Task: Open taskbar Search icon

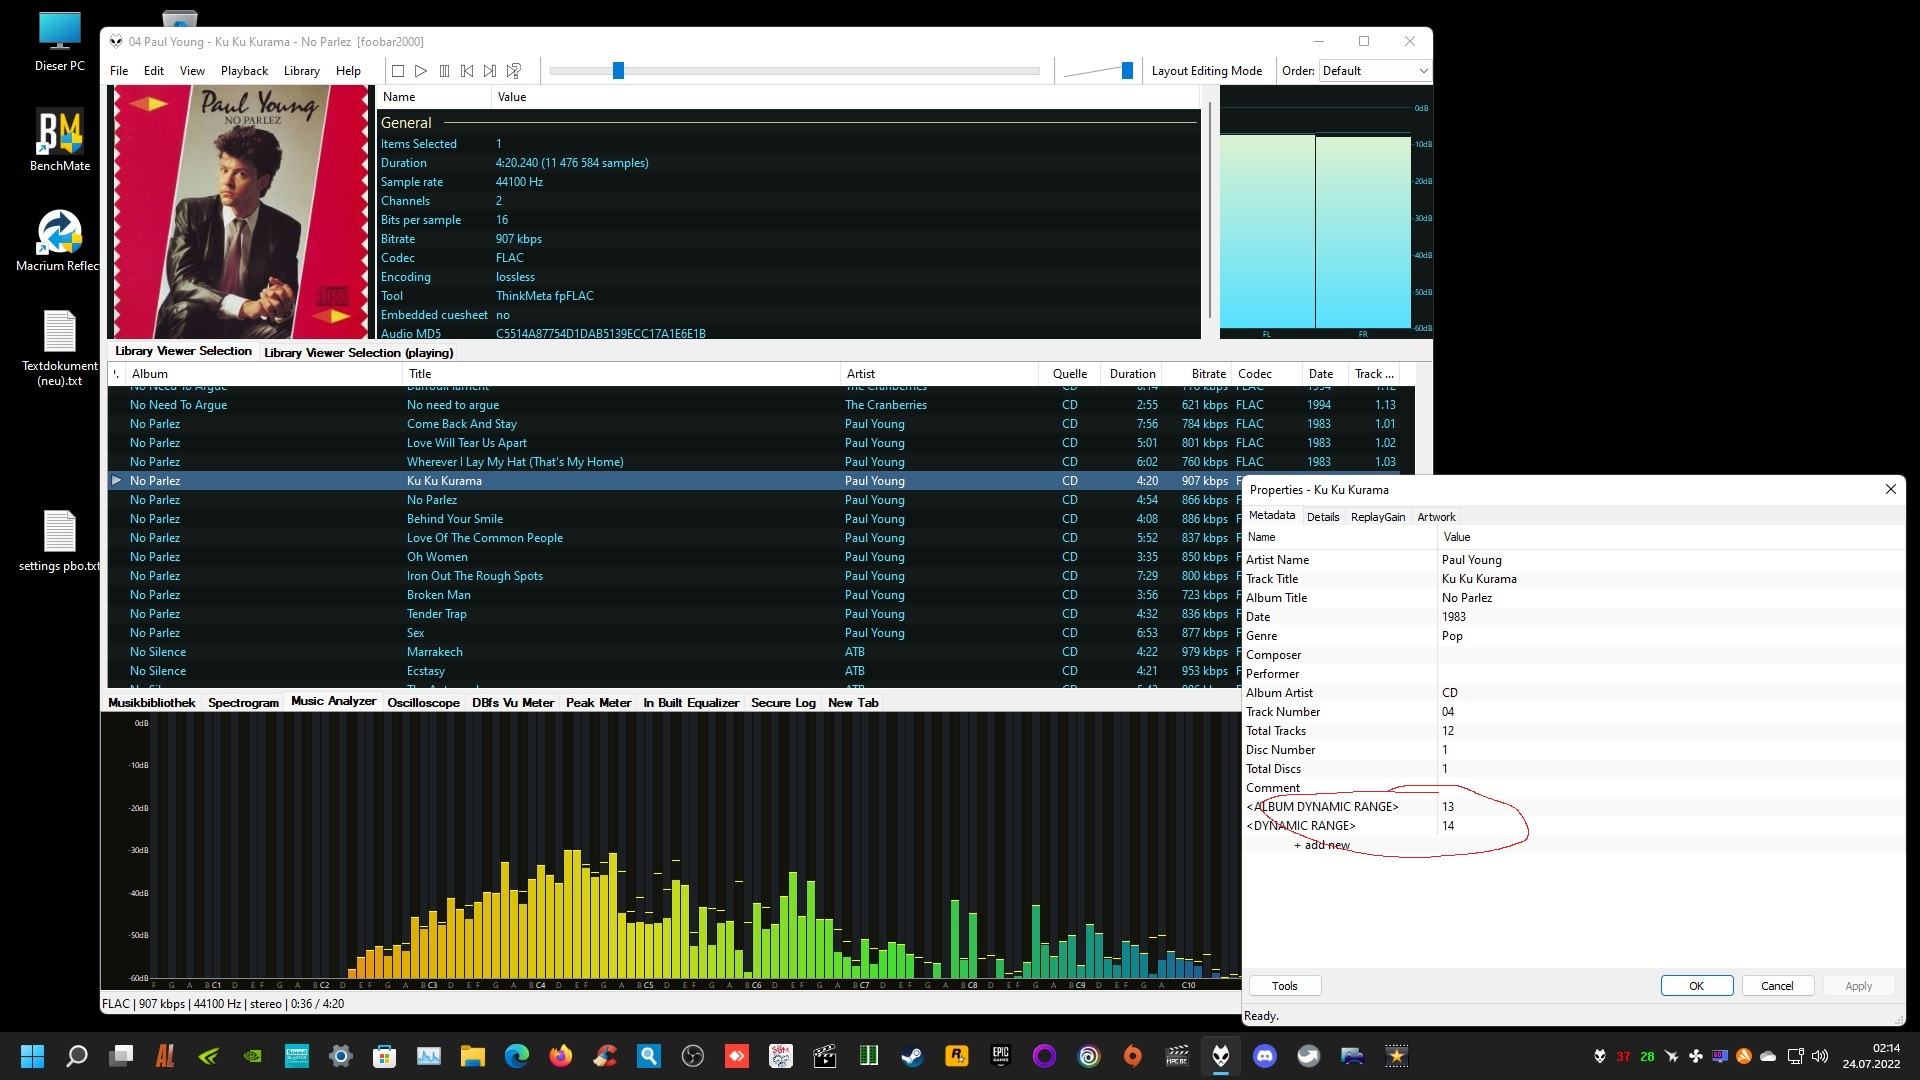Action: click(x=76, y=1056)
